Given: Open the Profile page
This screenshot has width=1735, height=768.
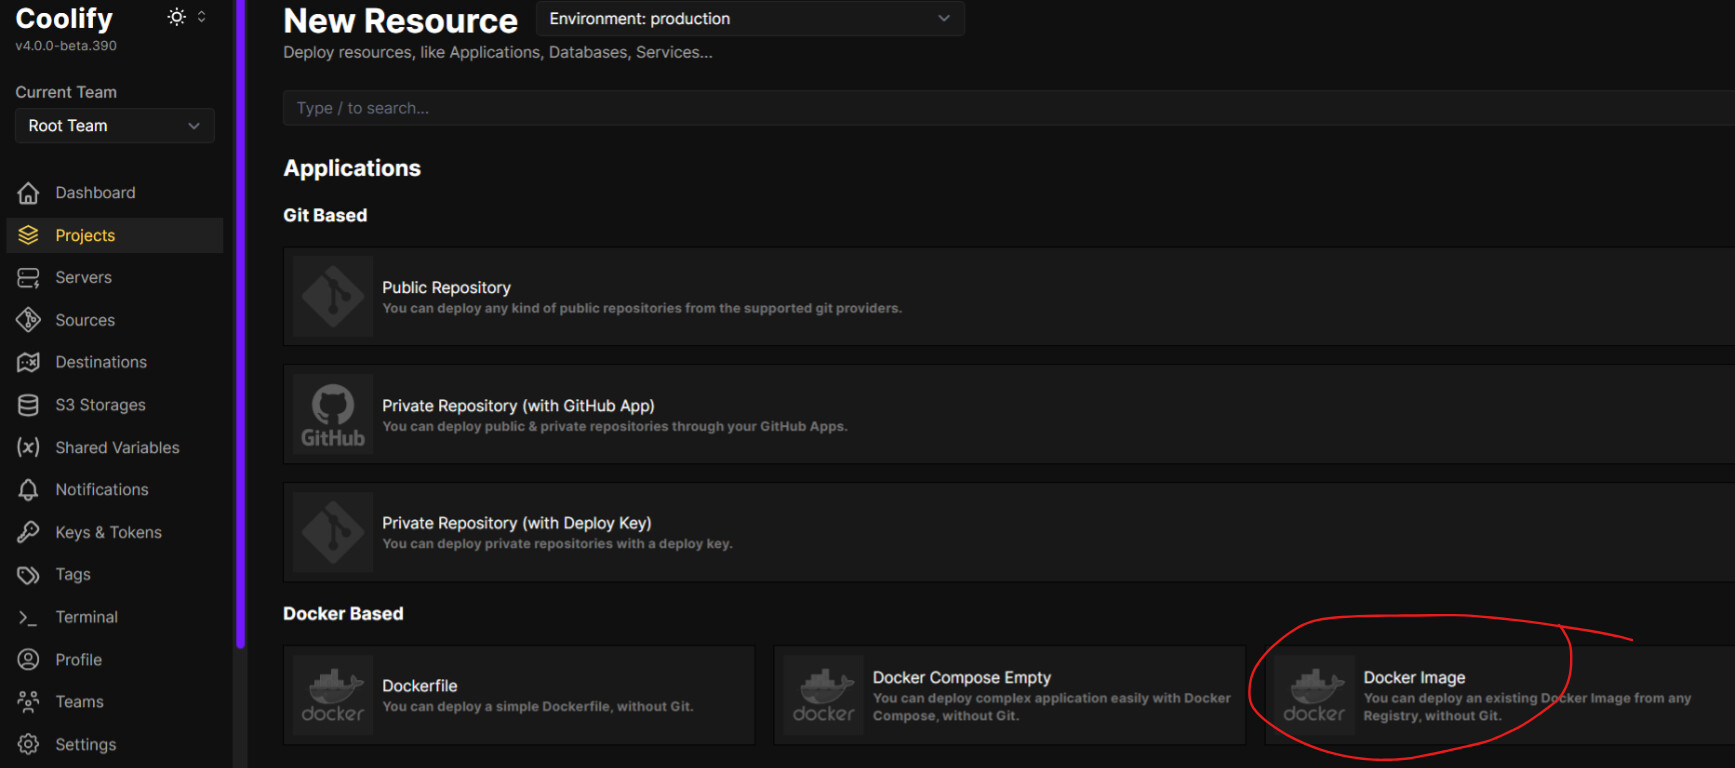Looking at the screenshot, I should click(x=115, y=660).
